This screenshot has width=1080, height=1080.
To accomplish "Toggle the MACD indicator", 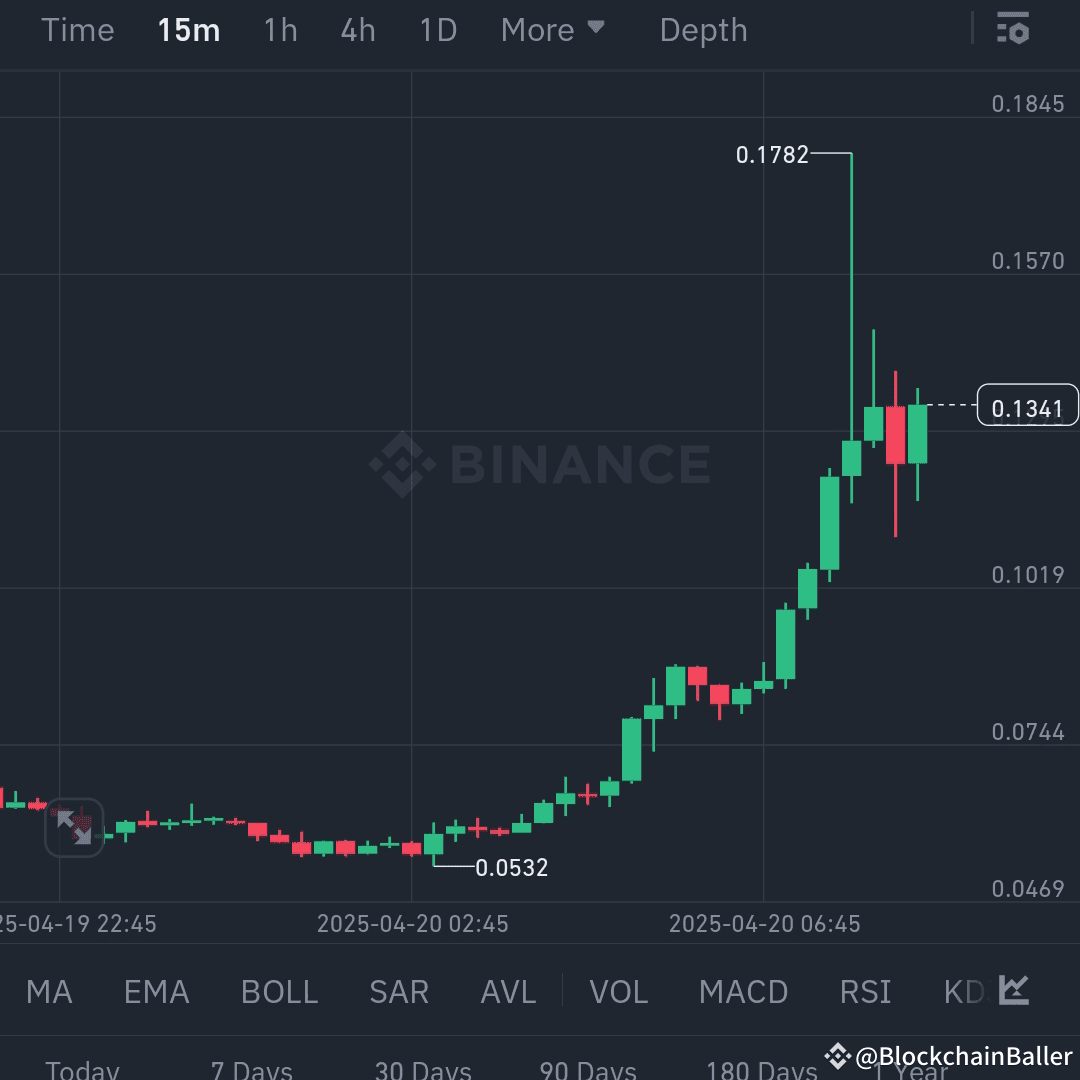I will tap(743, 991).
